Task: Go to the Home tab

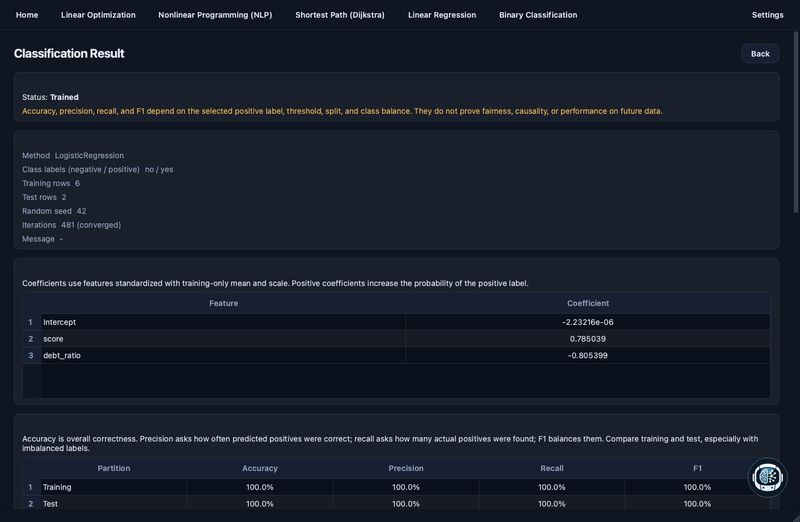Action: [x=27, y=15]
